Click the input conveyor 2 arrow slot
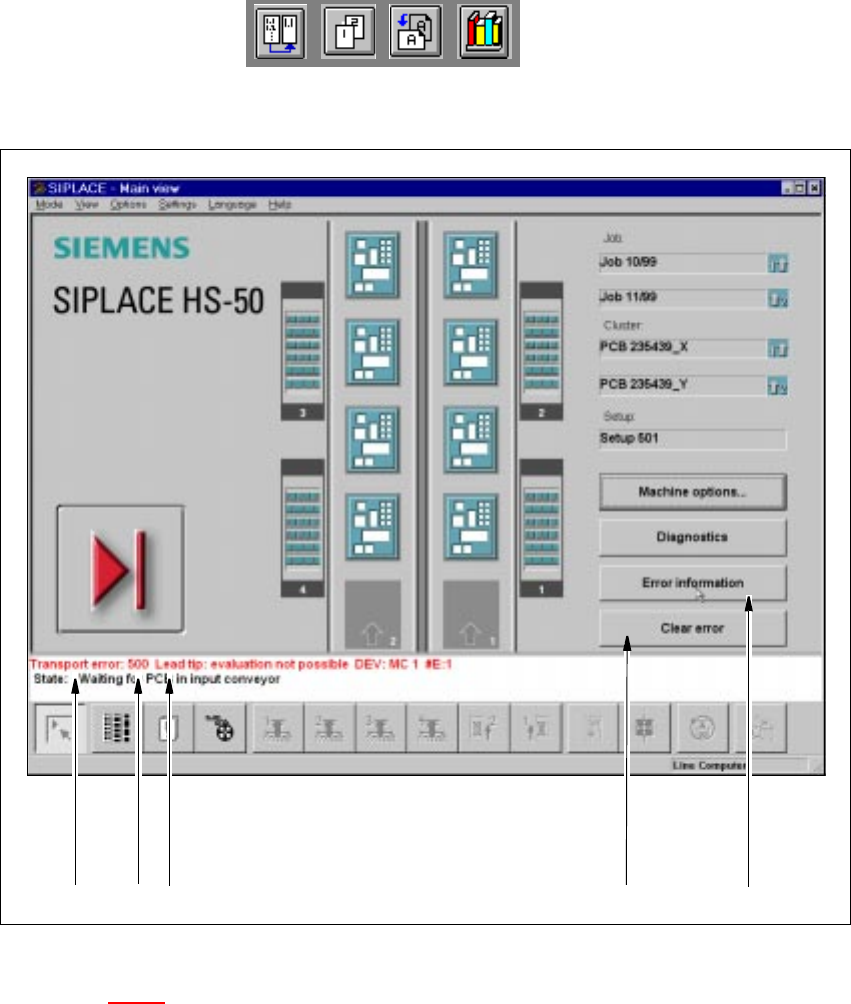The image size is (851, 1004). point(373,615)
